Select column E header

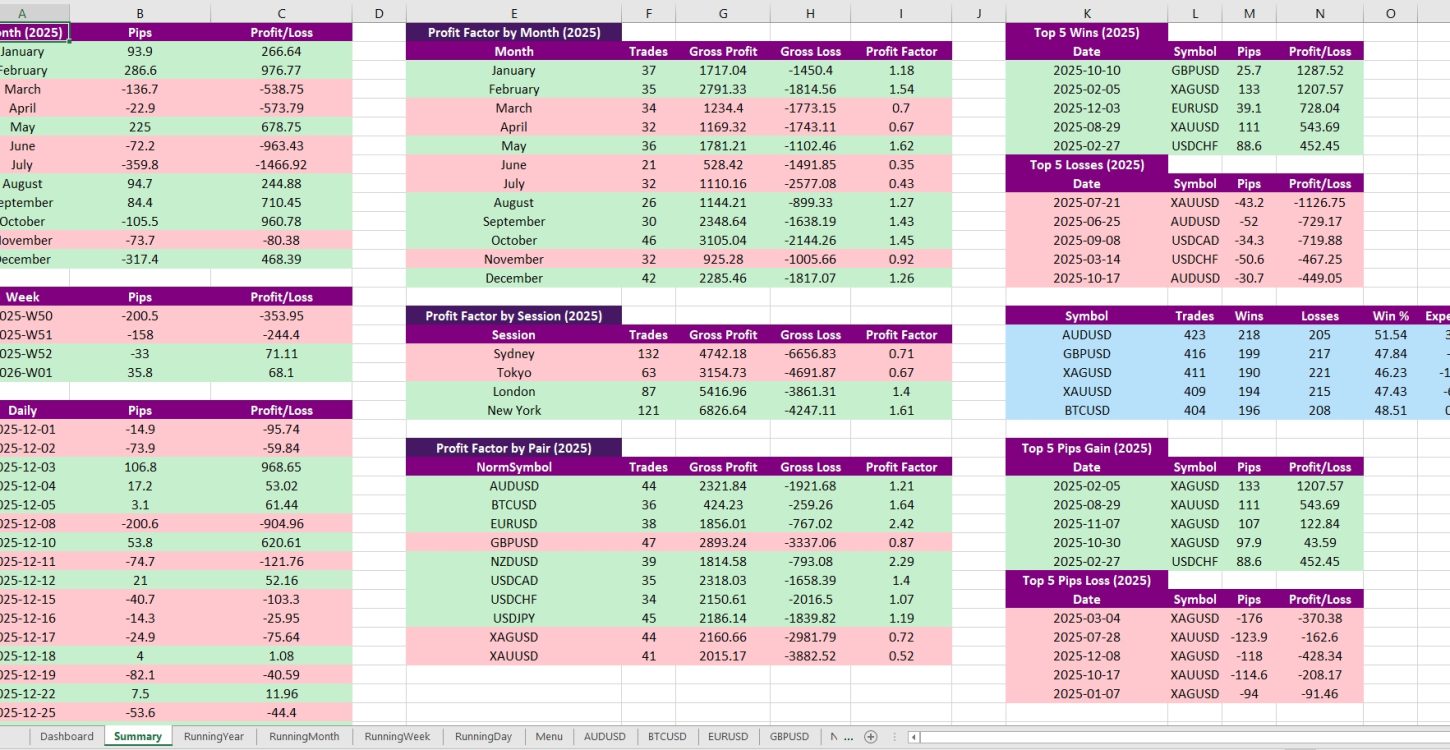[513, 13]
